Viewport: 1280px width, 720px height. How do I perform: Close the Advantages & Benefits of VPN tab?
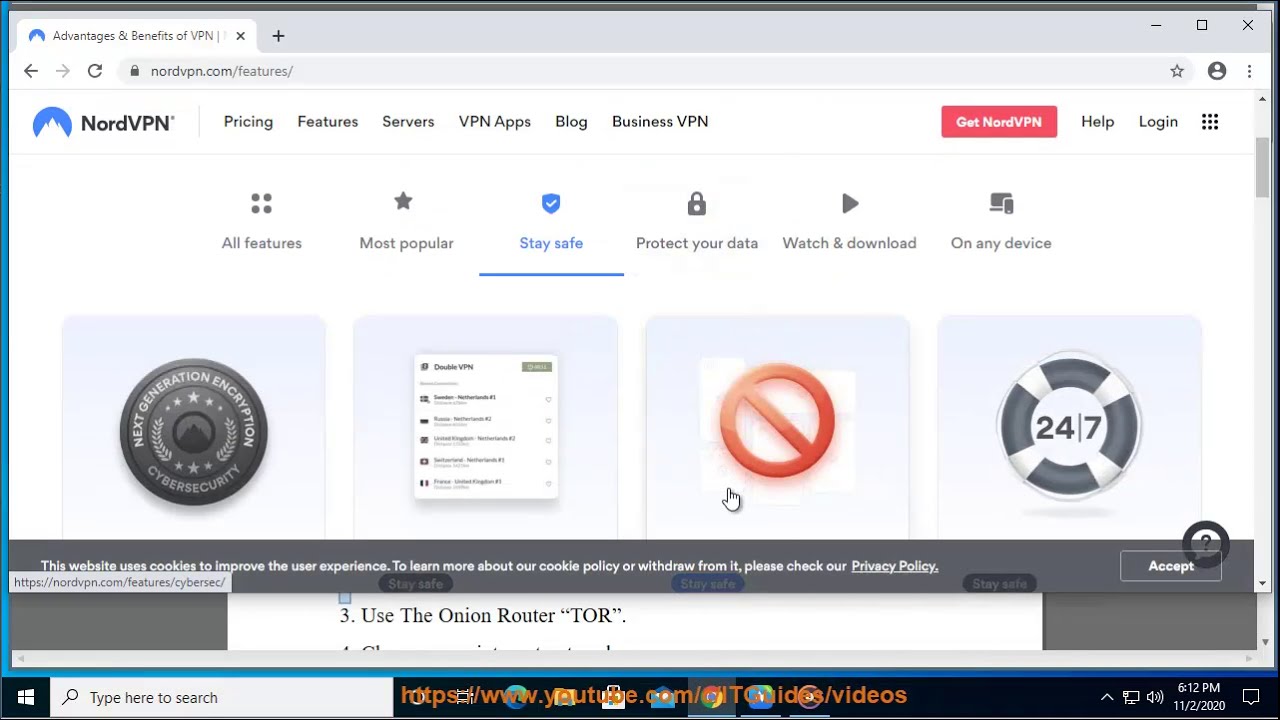tap(240, 36)
